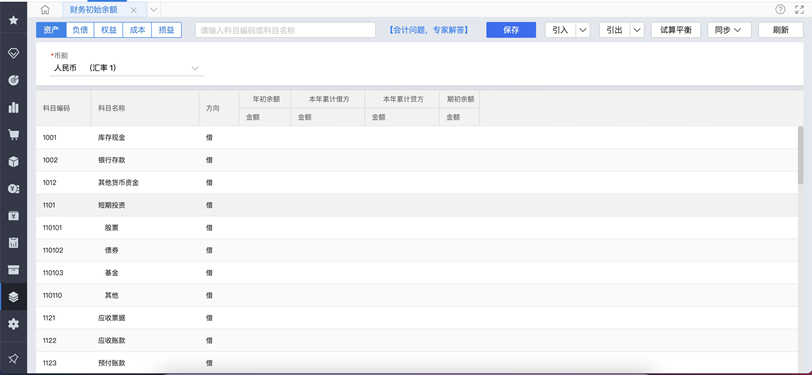The width and height of the screenshot is (812, 375).
Task: Open the star favorites icon in sidebar
Action: 13,20
